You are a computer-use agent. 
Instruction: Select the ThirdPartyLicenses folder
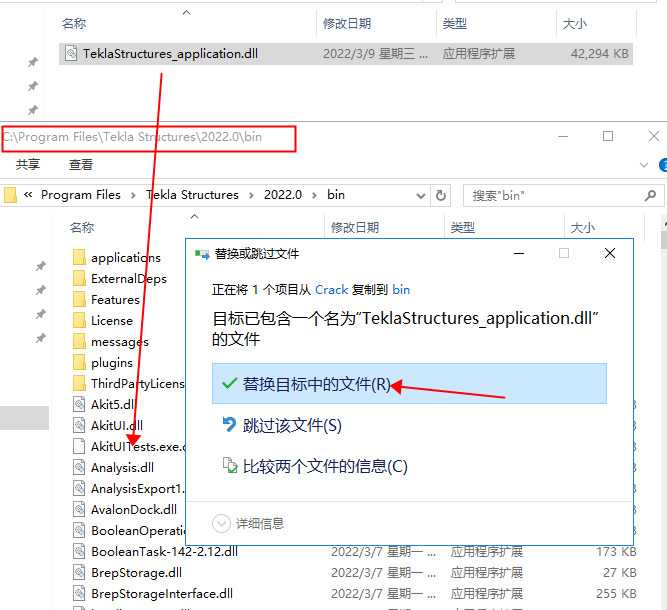point(137,383)
